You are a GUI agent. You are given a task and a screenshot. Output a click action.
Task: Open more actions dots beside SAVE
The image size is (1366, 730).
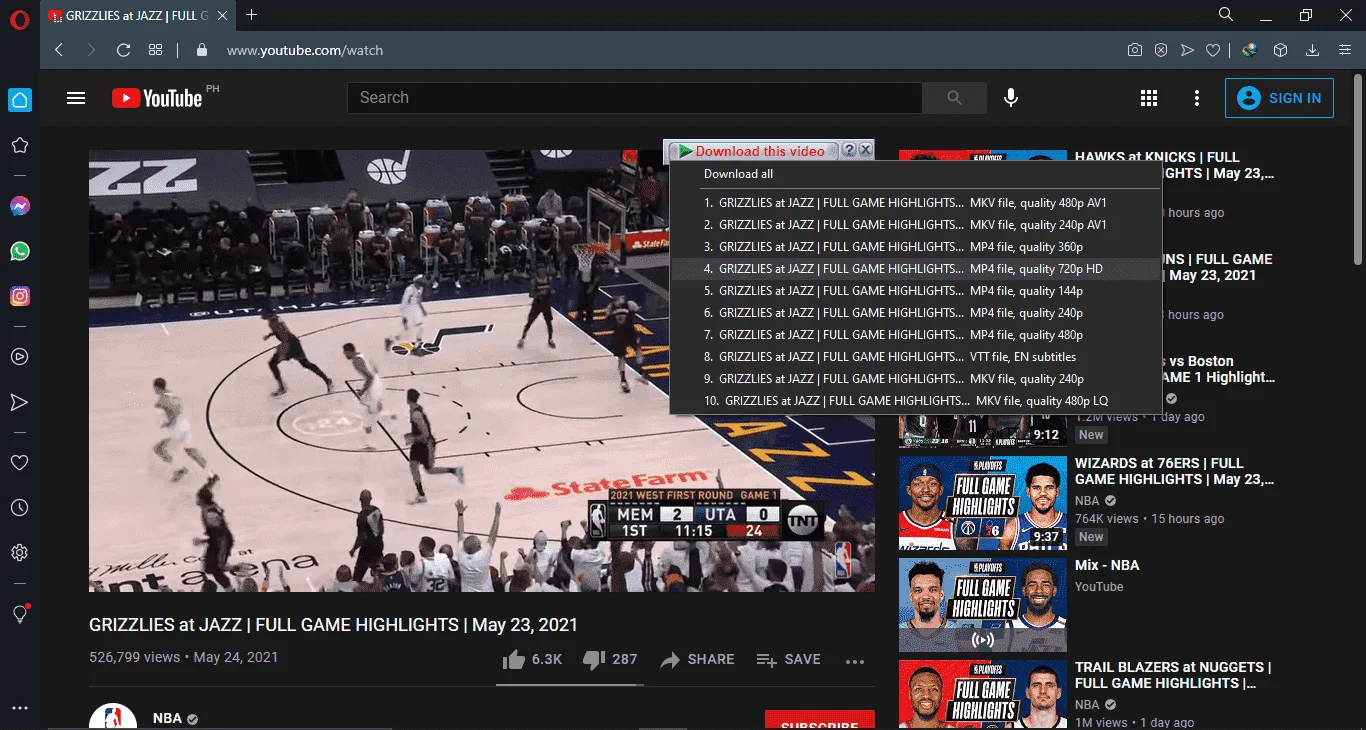[854, 661]
